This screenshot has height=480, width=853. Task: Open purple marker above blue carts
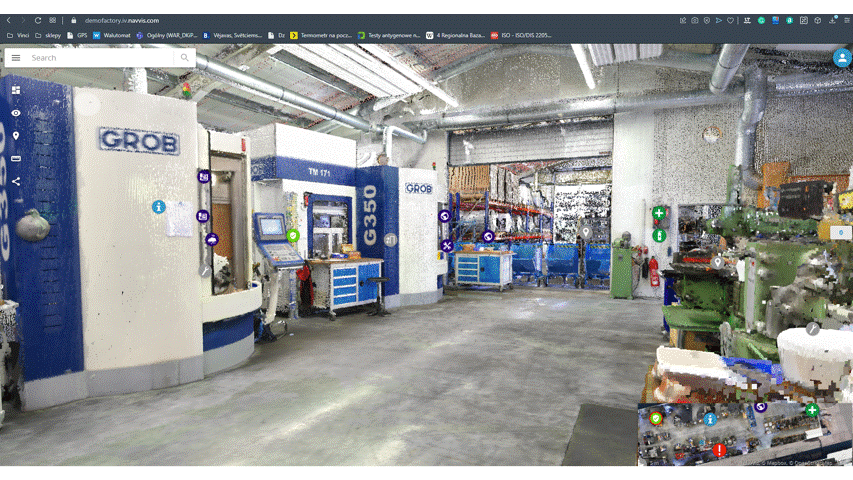488,236
